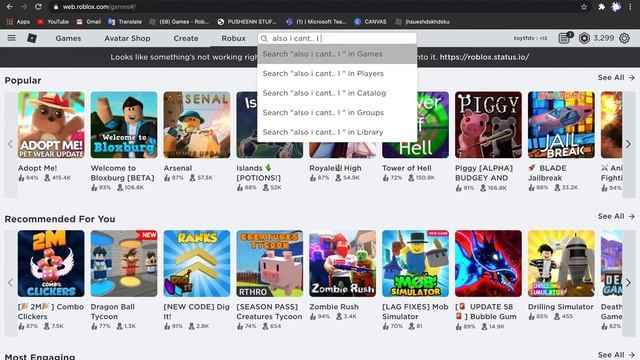Image resolution: width=640 pixels, height=360 pixels.
Task: Click the Royale High game title
Action: pos(335,168)
